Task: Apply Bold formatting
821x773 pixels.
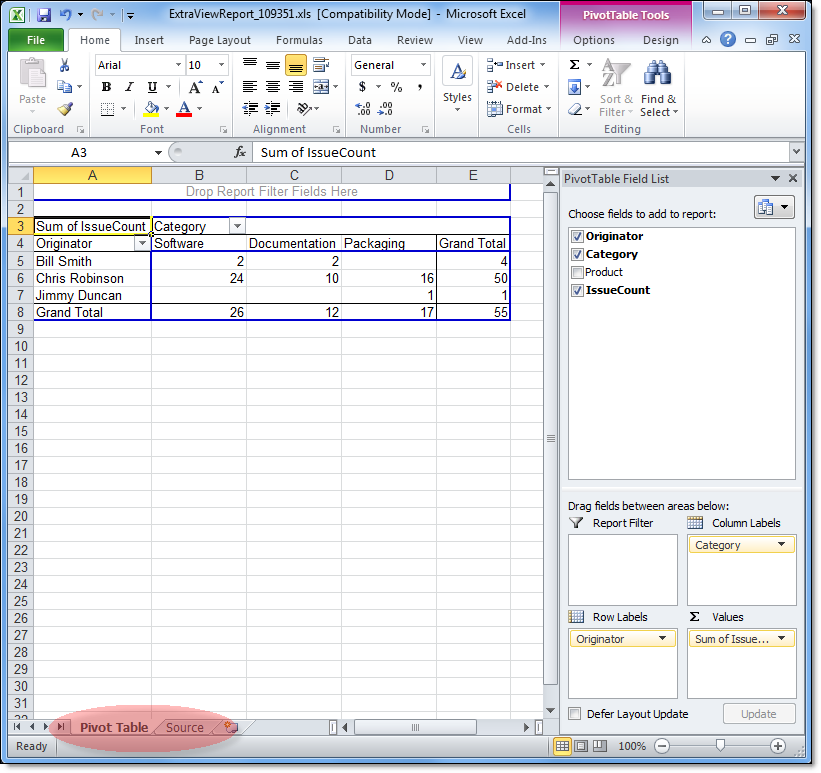Action: pyautogui.click(x=106, y=87)
